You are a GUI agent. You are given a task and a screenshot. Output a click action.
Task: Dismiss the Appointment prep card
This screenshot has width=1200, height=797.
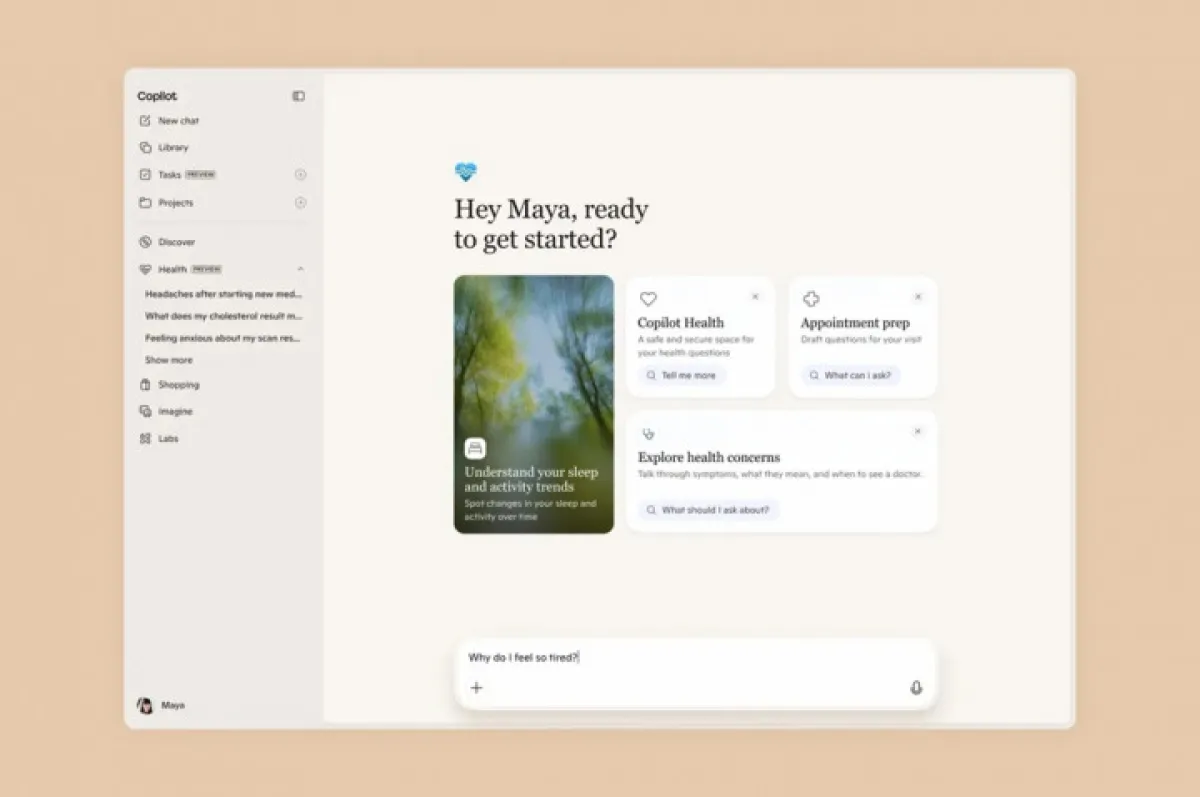(918, 297)
